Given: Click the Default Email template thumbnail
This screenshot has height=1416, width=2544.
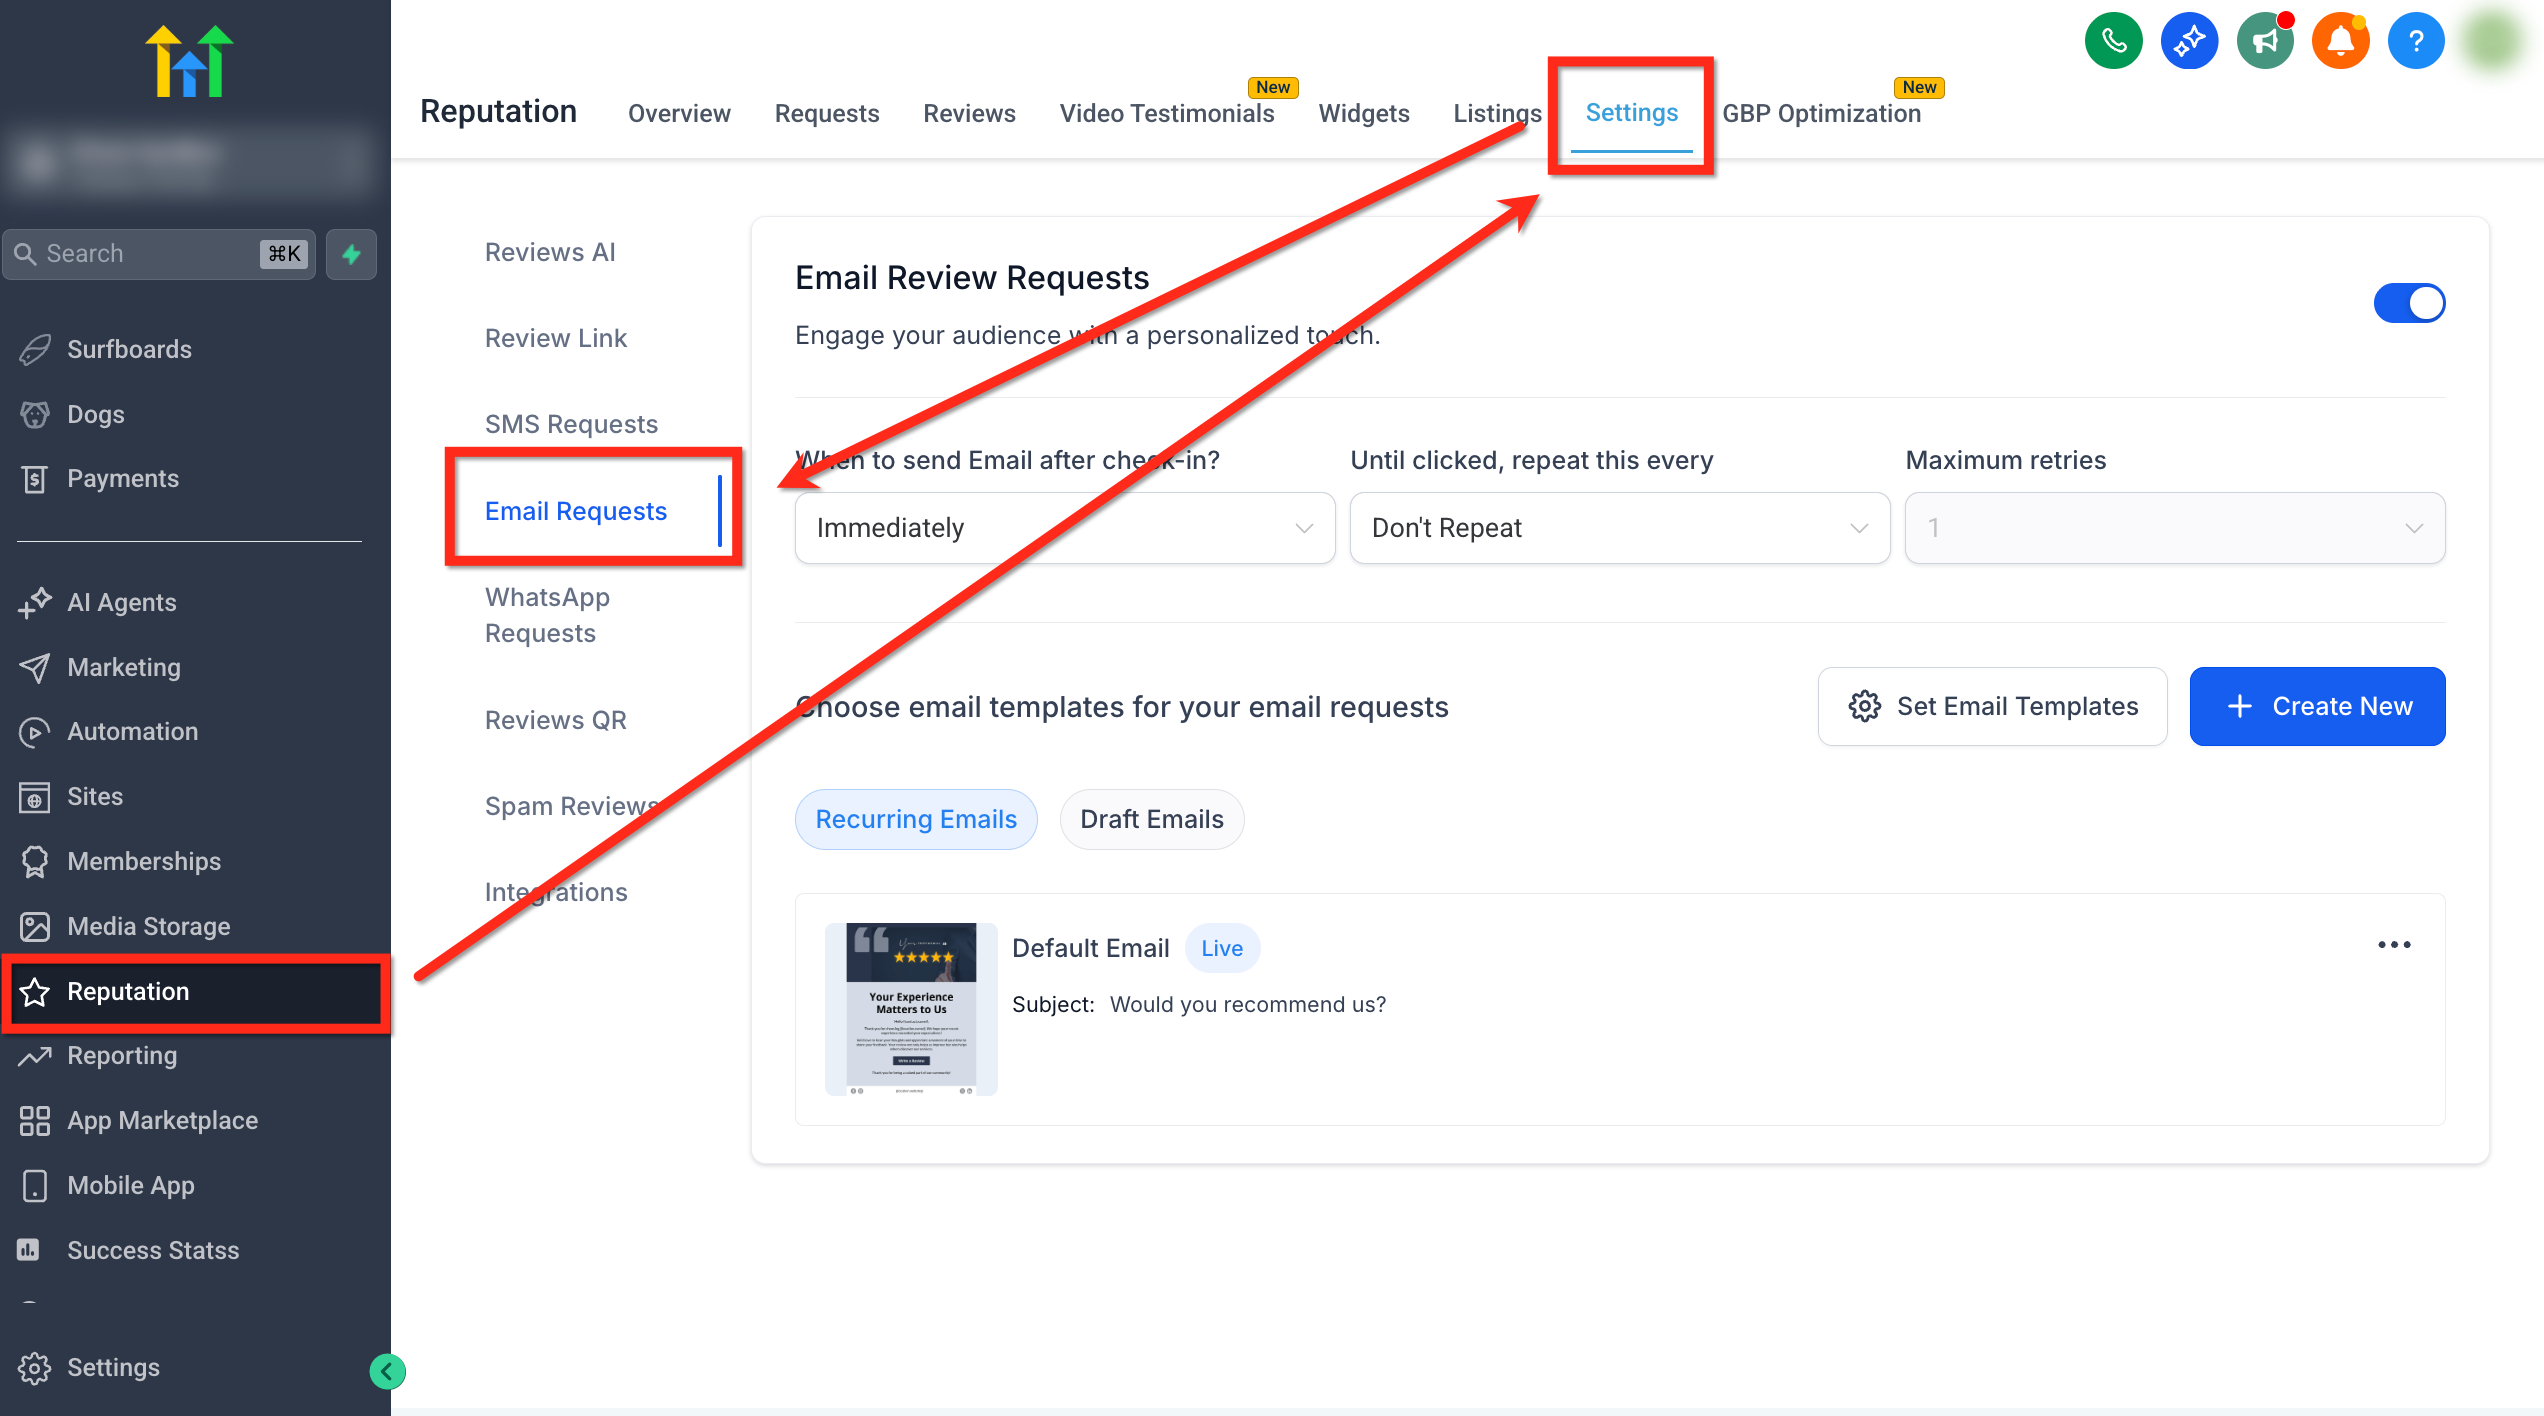Looking at the screenshot, I should tap(911, 1008).
